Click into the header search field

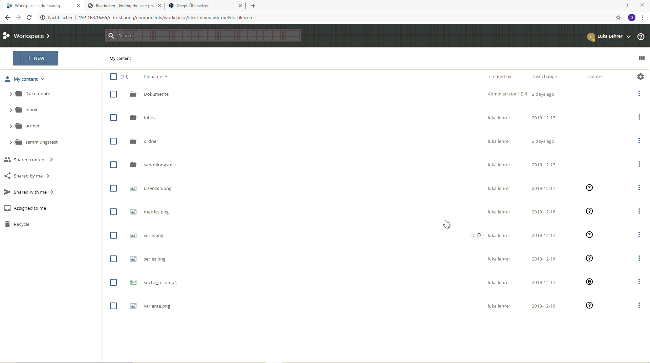tap(203, 36)
